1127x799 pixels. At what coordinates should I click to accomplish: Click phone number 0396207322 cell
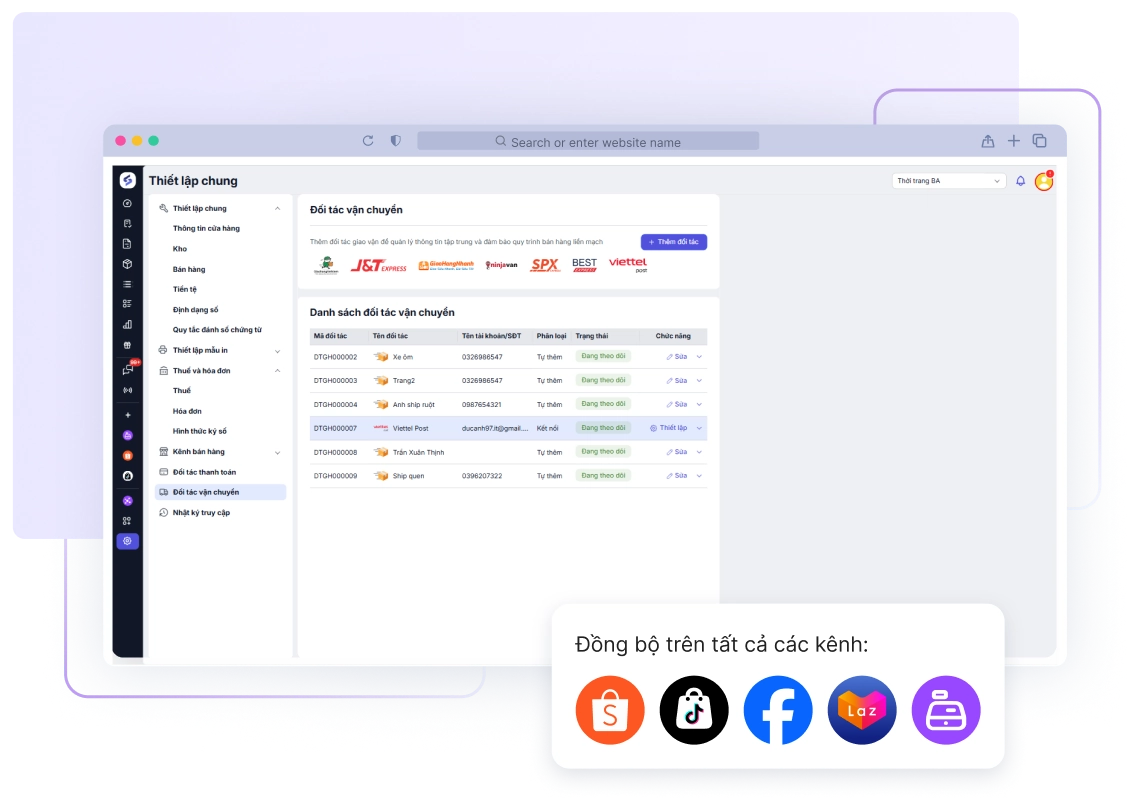(x=482, y=476)
